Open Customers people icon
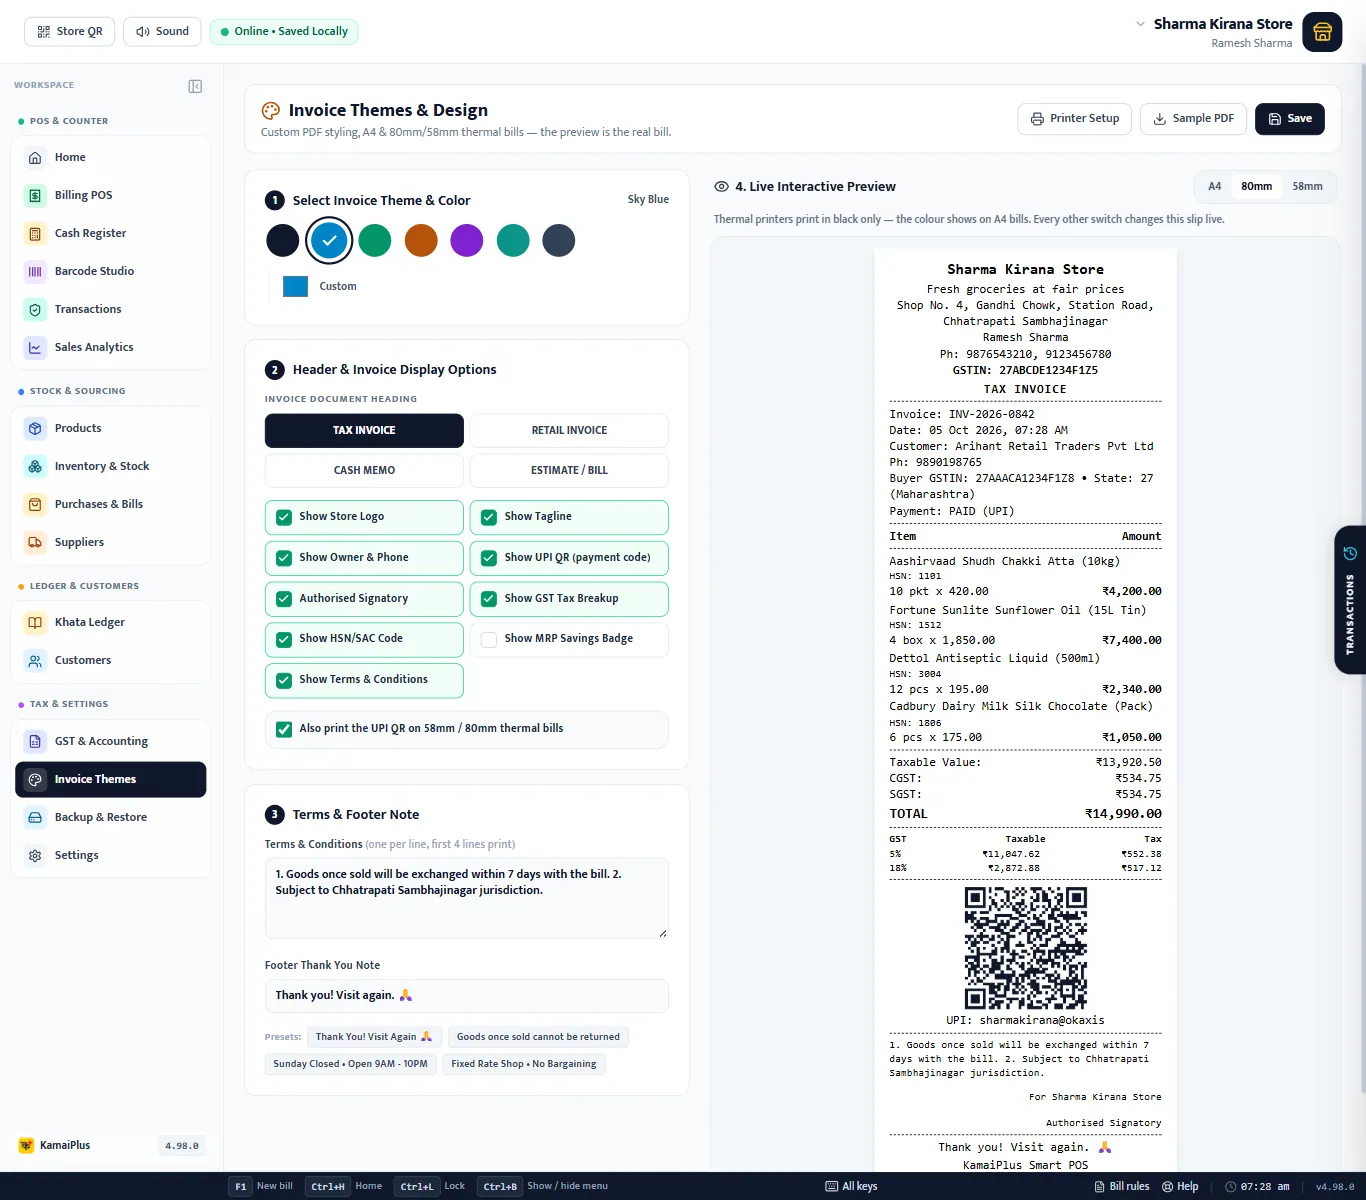The height and width of the screenshot is (1200, 1366). click(x=35, y=660)
